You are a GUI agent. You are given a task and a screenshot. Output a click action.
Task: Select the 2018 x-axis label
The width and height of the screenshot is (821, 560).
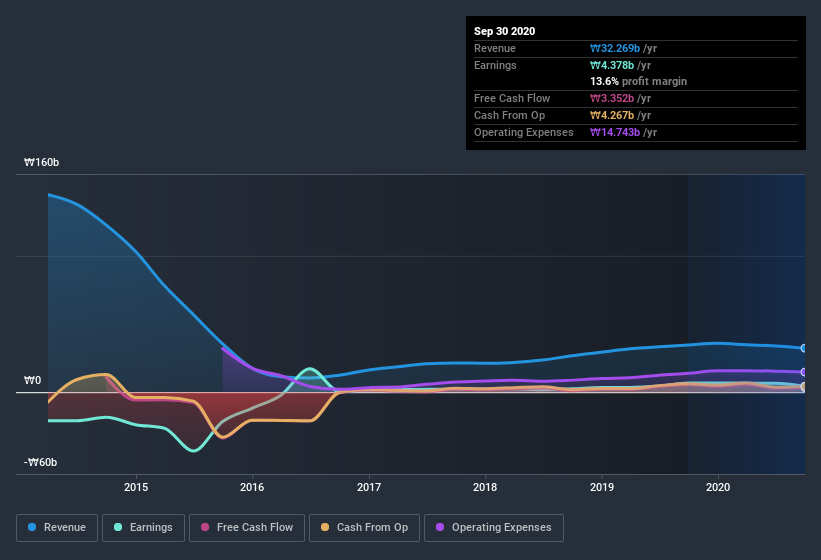coord(485,487)
